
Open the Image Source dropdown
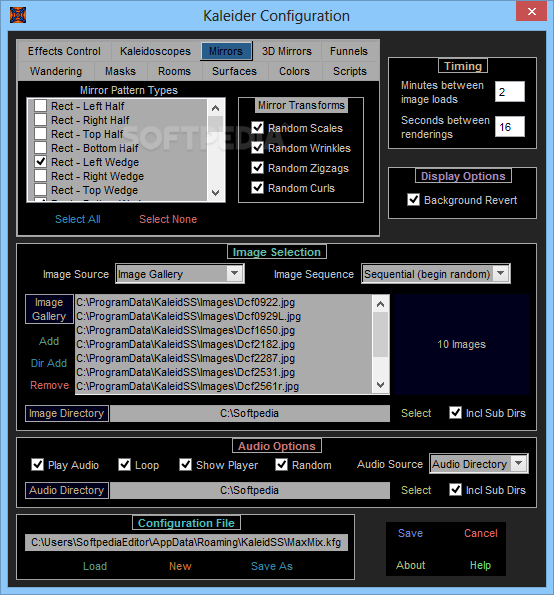click(x=180, y=274)
